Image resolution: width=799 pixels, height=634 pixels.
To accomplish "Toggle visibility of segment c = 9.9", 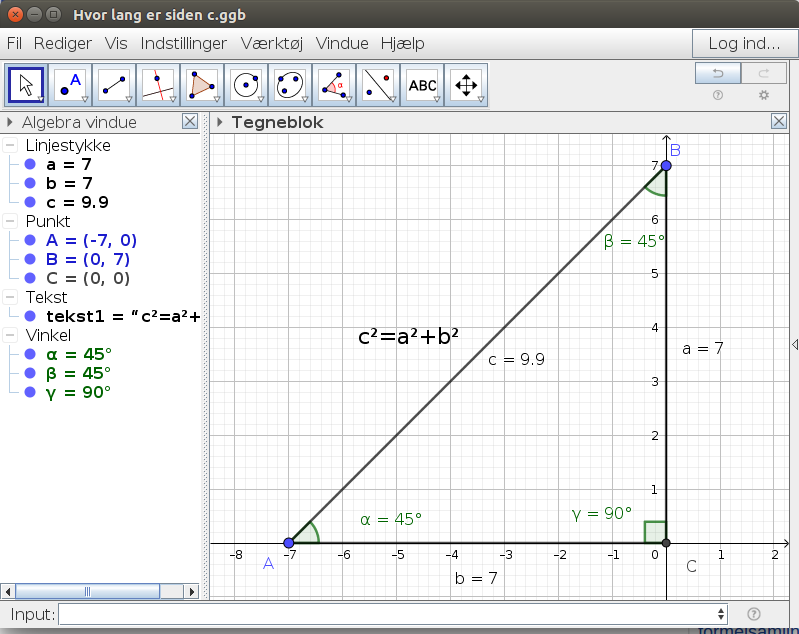I will point(30,202).
